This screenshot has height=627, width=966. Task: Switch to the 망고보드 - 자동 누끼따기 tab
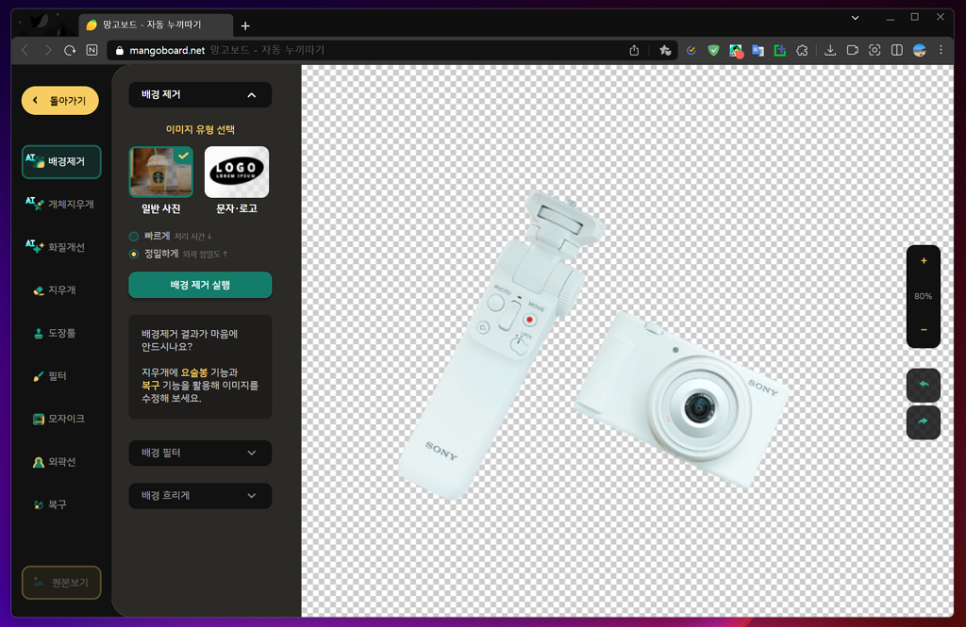point(155,25)
